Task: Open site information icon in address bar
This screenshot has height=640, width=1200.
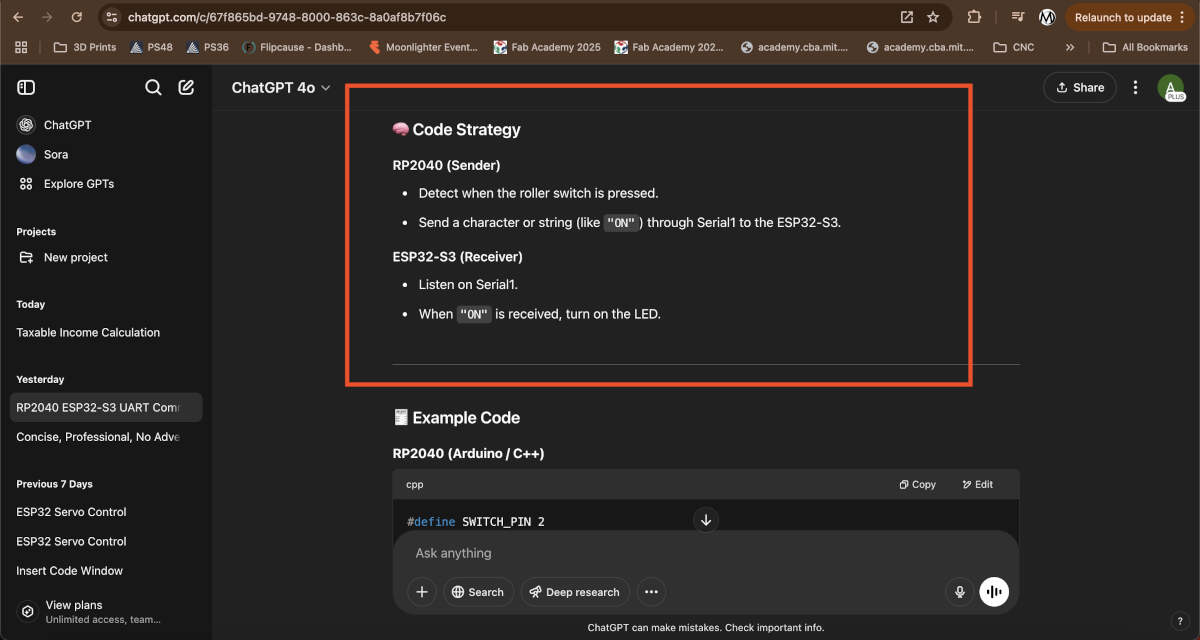Action: point(112,17)
